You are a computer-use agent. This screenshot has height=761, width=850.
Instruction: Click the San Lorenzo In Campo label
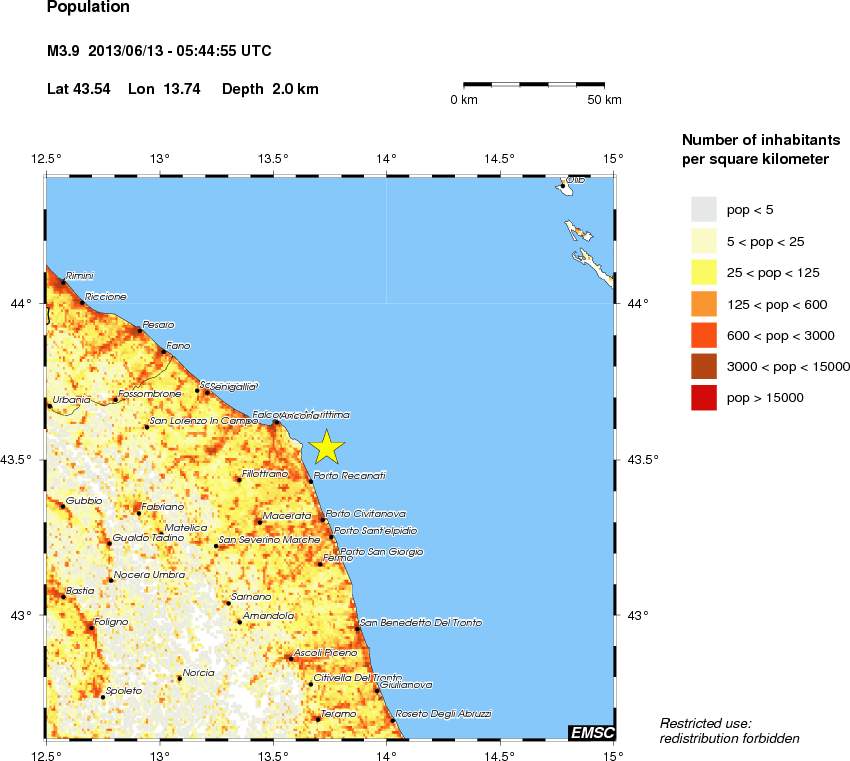click(x=204, y=421)
